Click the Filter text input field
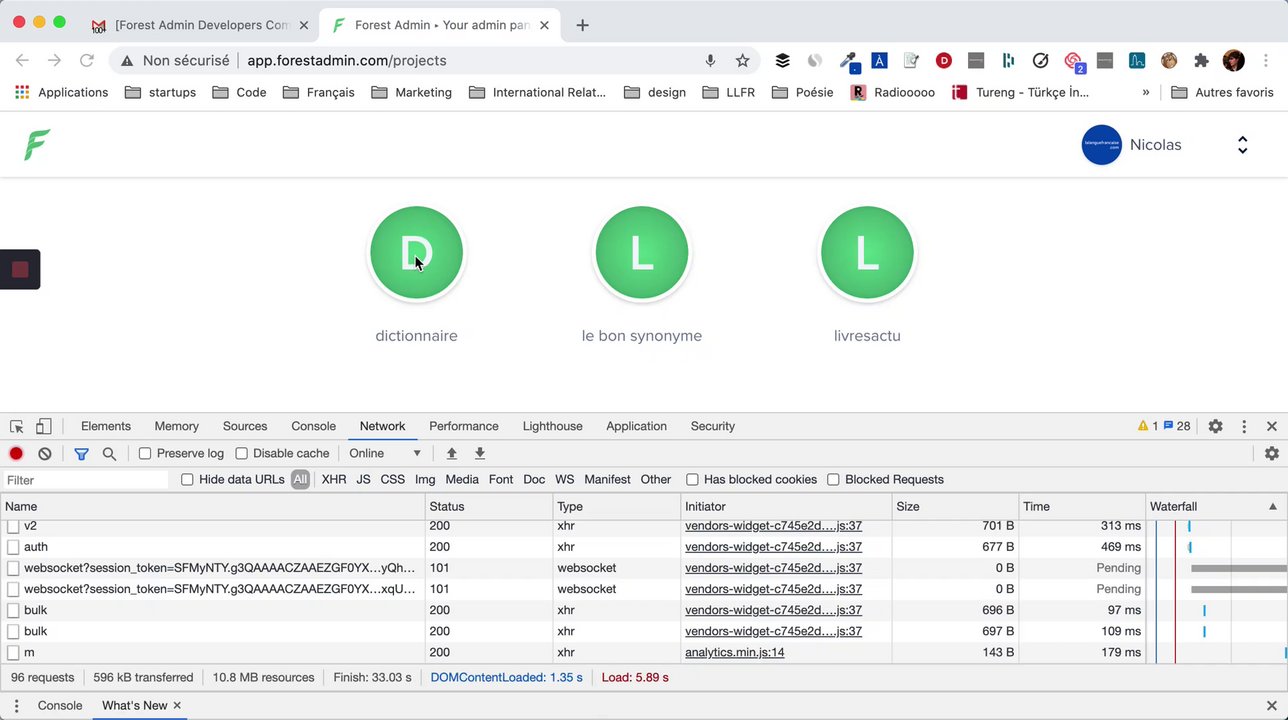The height and width of the screenshot is (720, 1288). (87, 480)
